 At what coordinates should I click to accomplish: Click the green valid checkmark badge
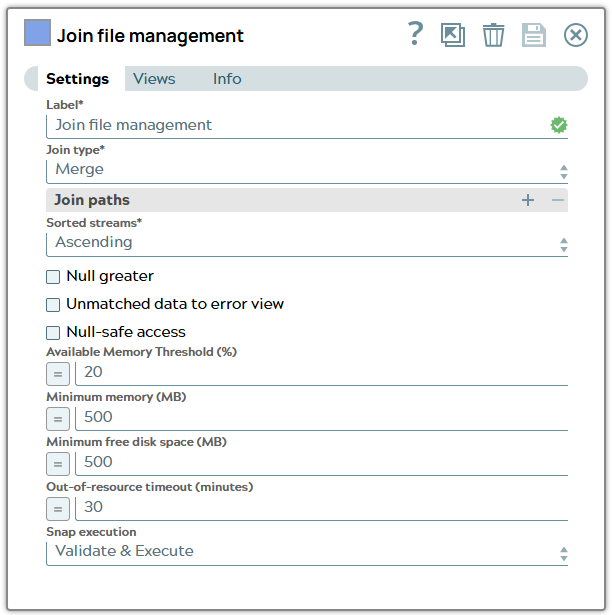(559, 125)
